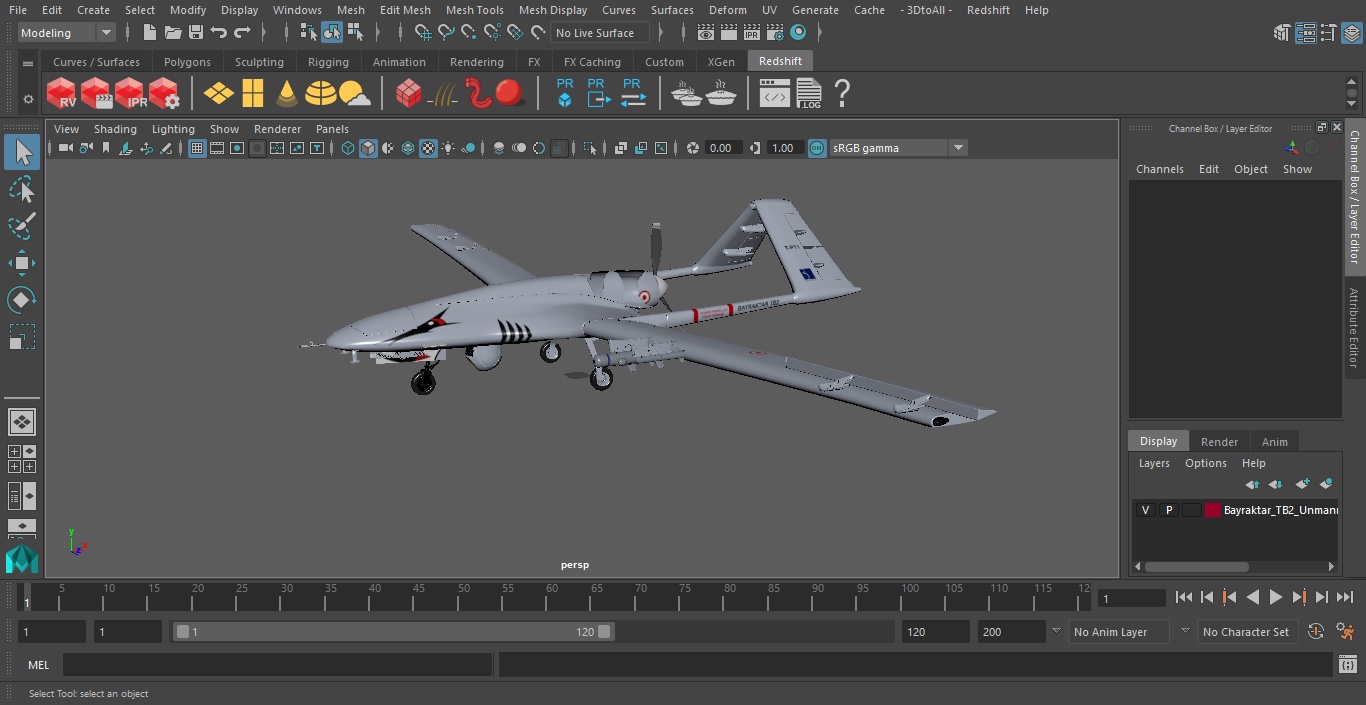Image resolution: width=1366 pixels, height=705 pixels.
Task: Click the MEL command line input
Action: pos(277,665)
